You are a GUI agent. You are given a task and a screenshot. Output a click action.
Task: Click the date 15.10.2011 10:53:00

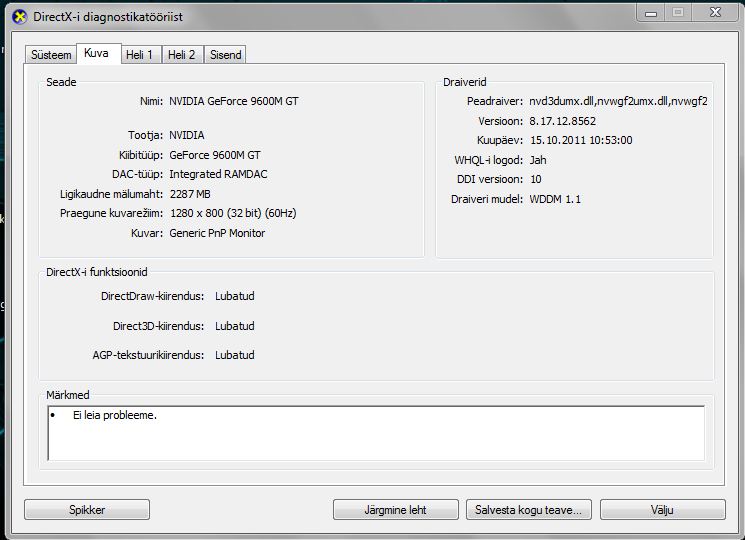581,140
